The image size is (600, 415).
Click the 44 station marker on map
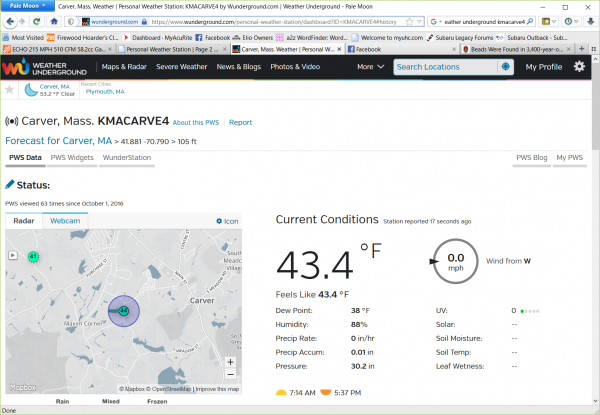[x=123, y=311]
